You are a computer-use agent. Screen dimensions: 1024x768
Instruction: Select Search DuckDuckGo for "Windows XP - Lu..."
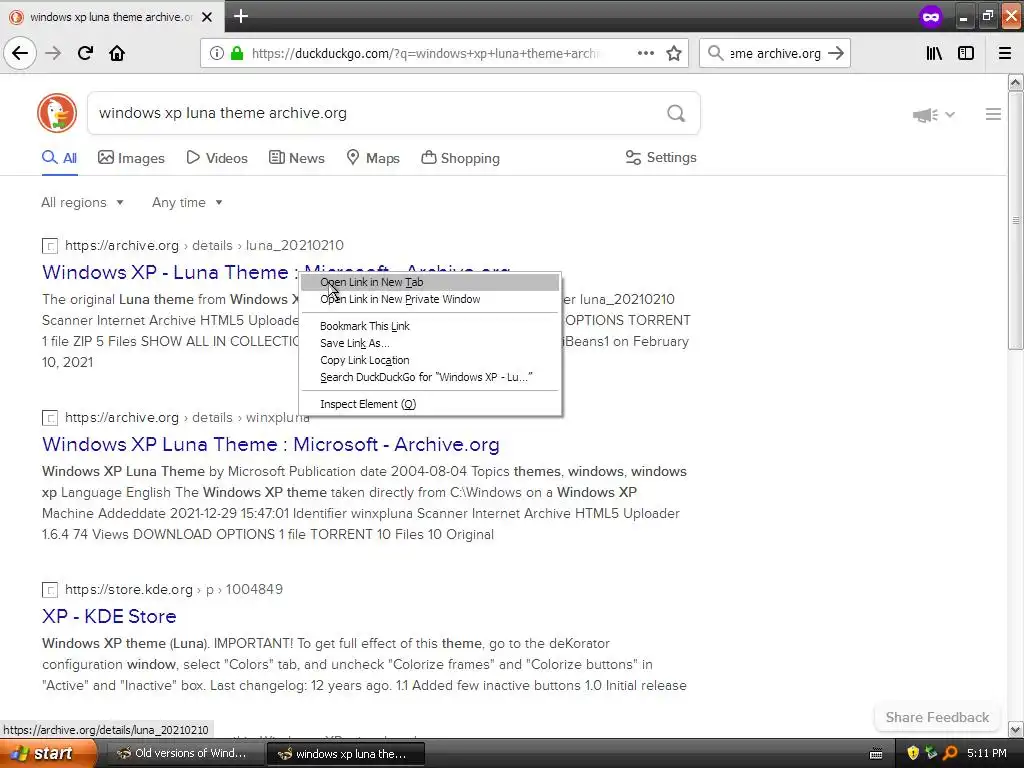coord(430,377)
